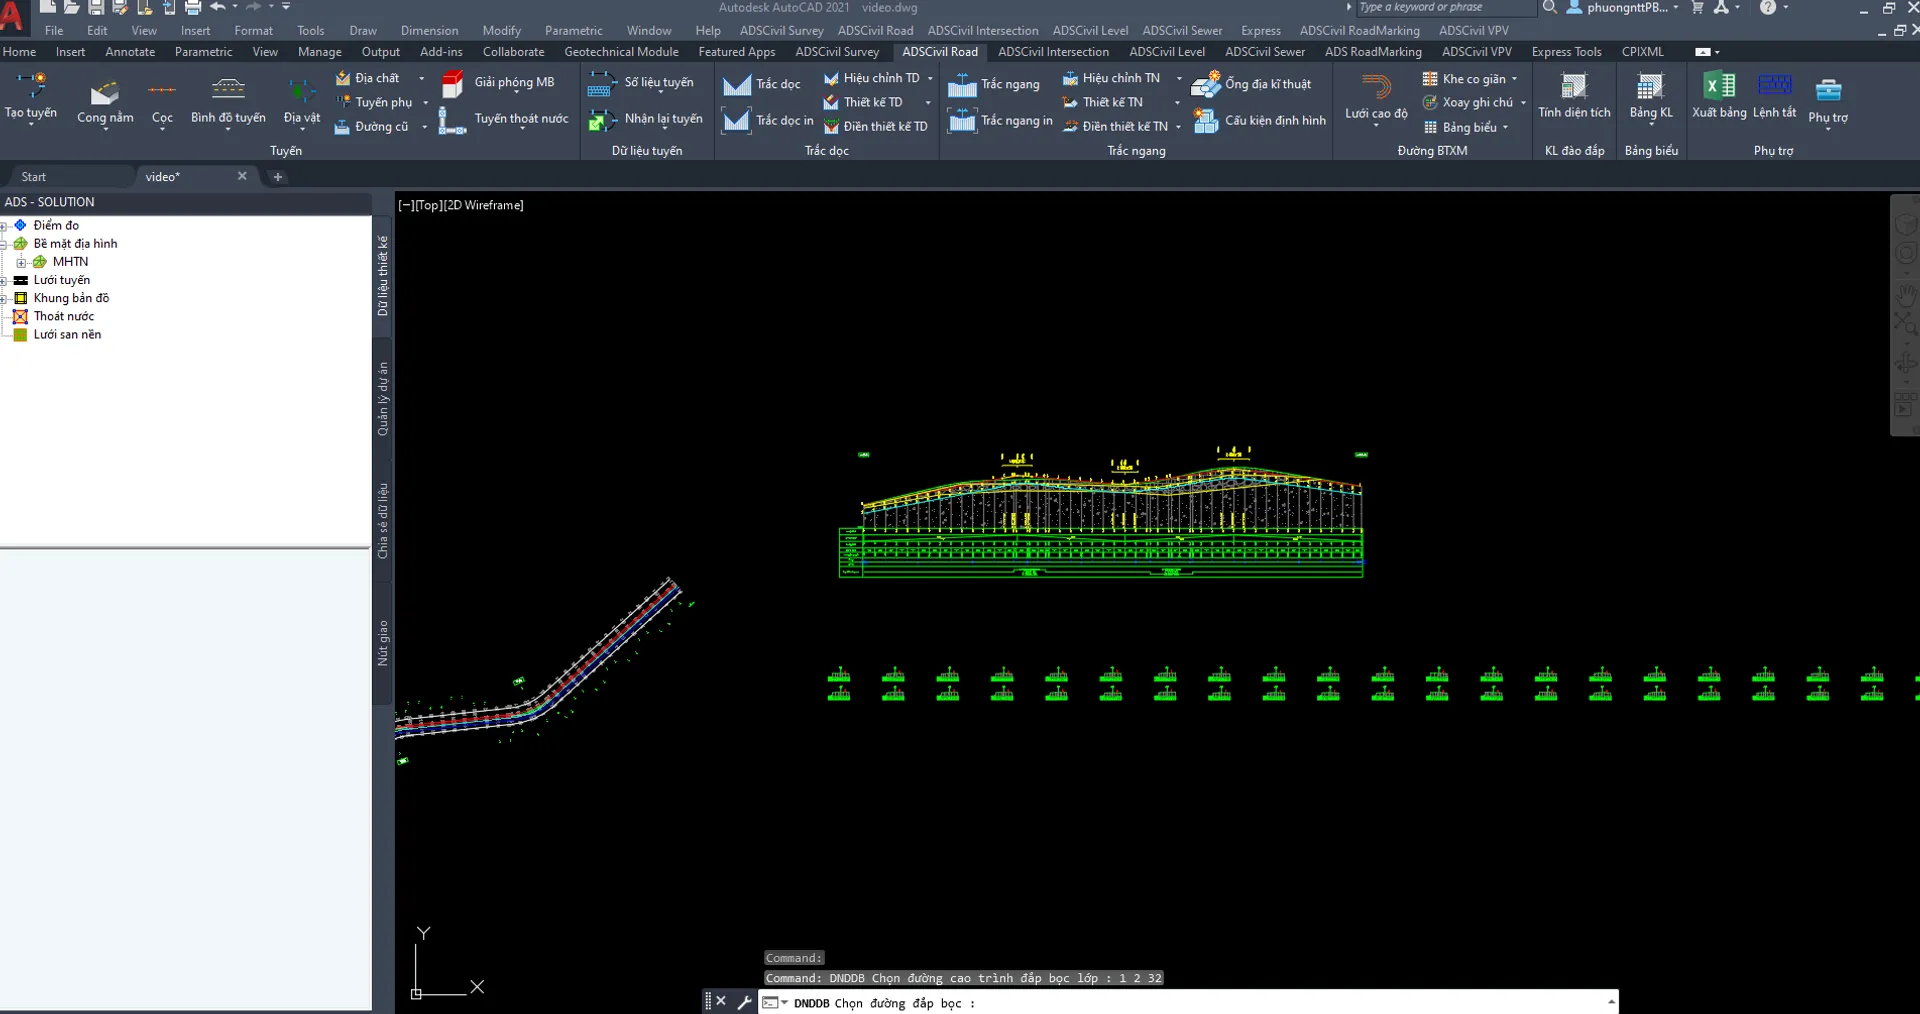Open the Dimension menu

[430, 31]
